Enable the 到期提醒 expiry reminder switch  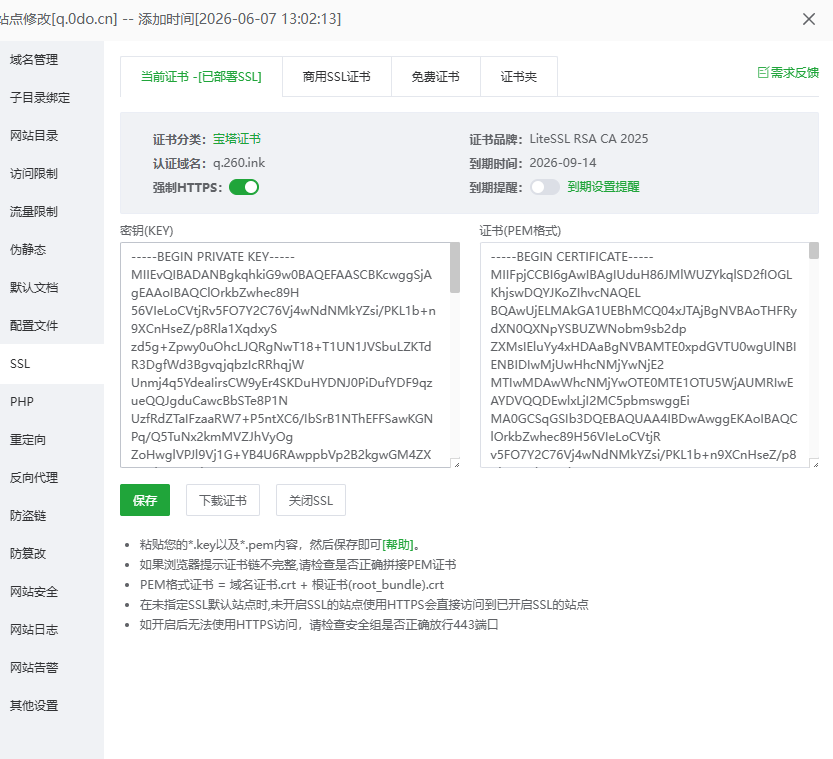(545, 187)
